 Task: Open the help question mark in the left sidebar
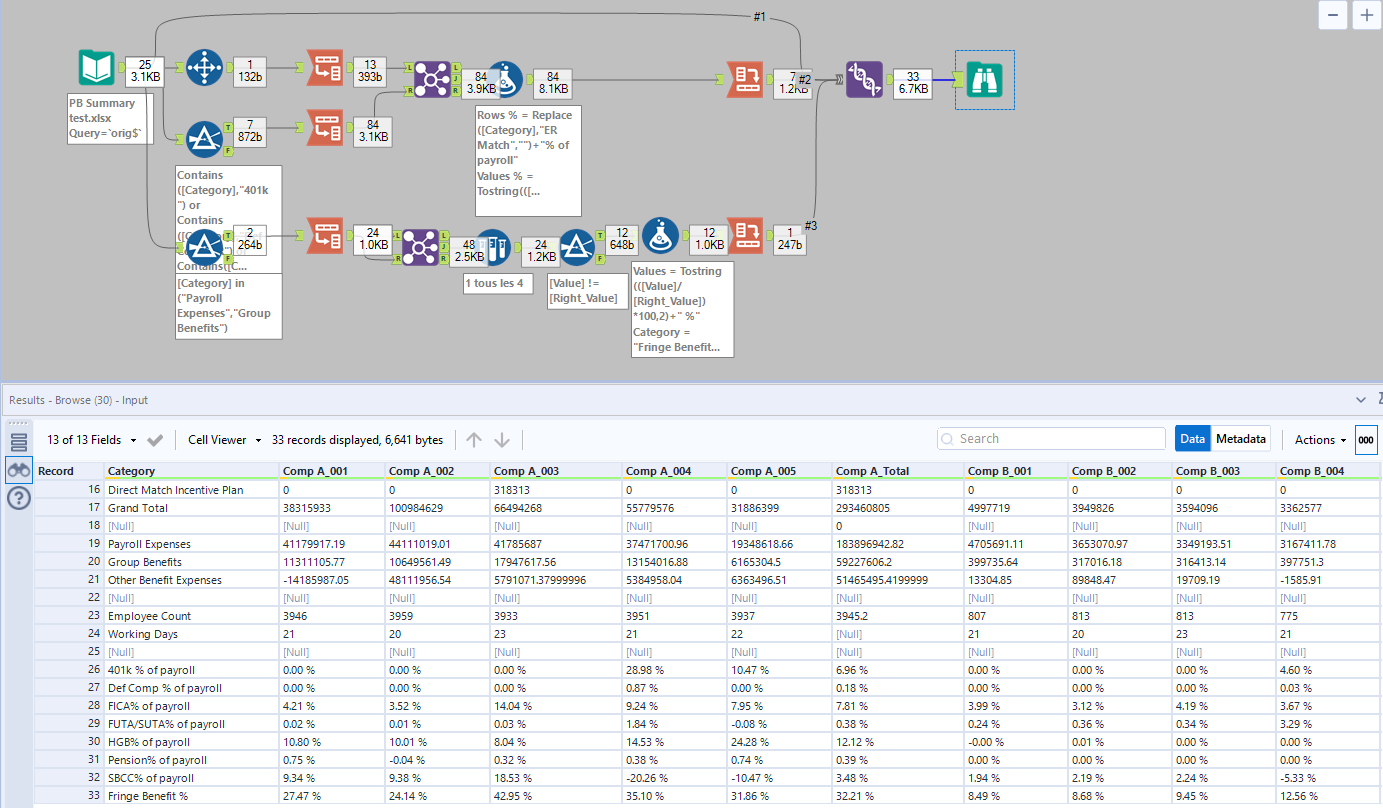pos(18,498)
